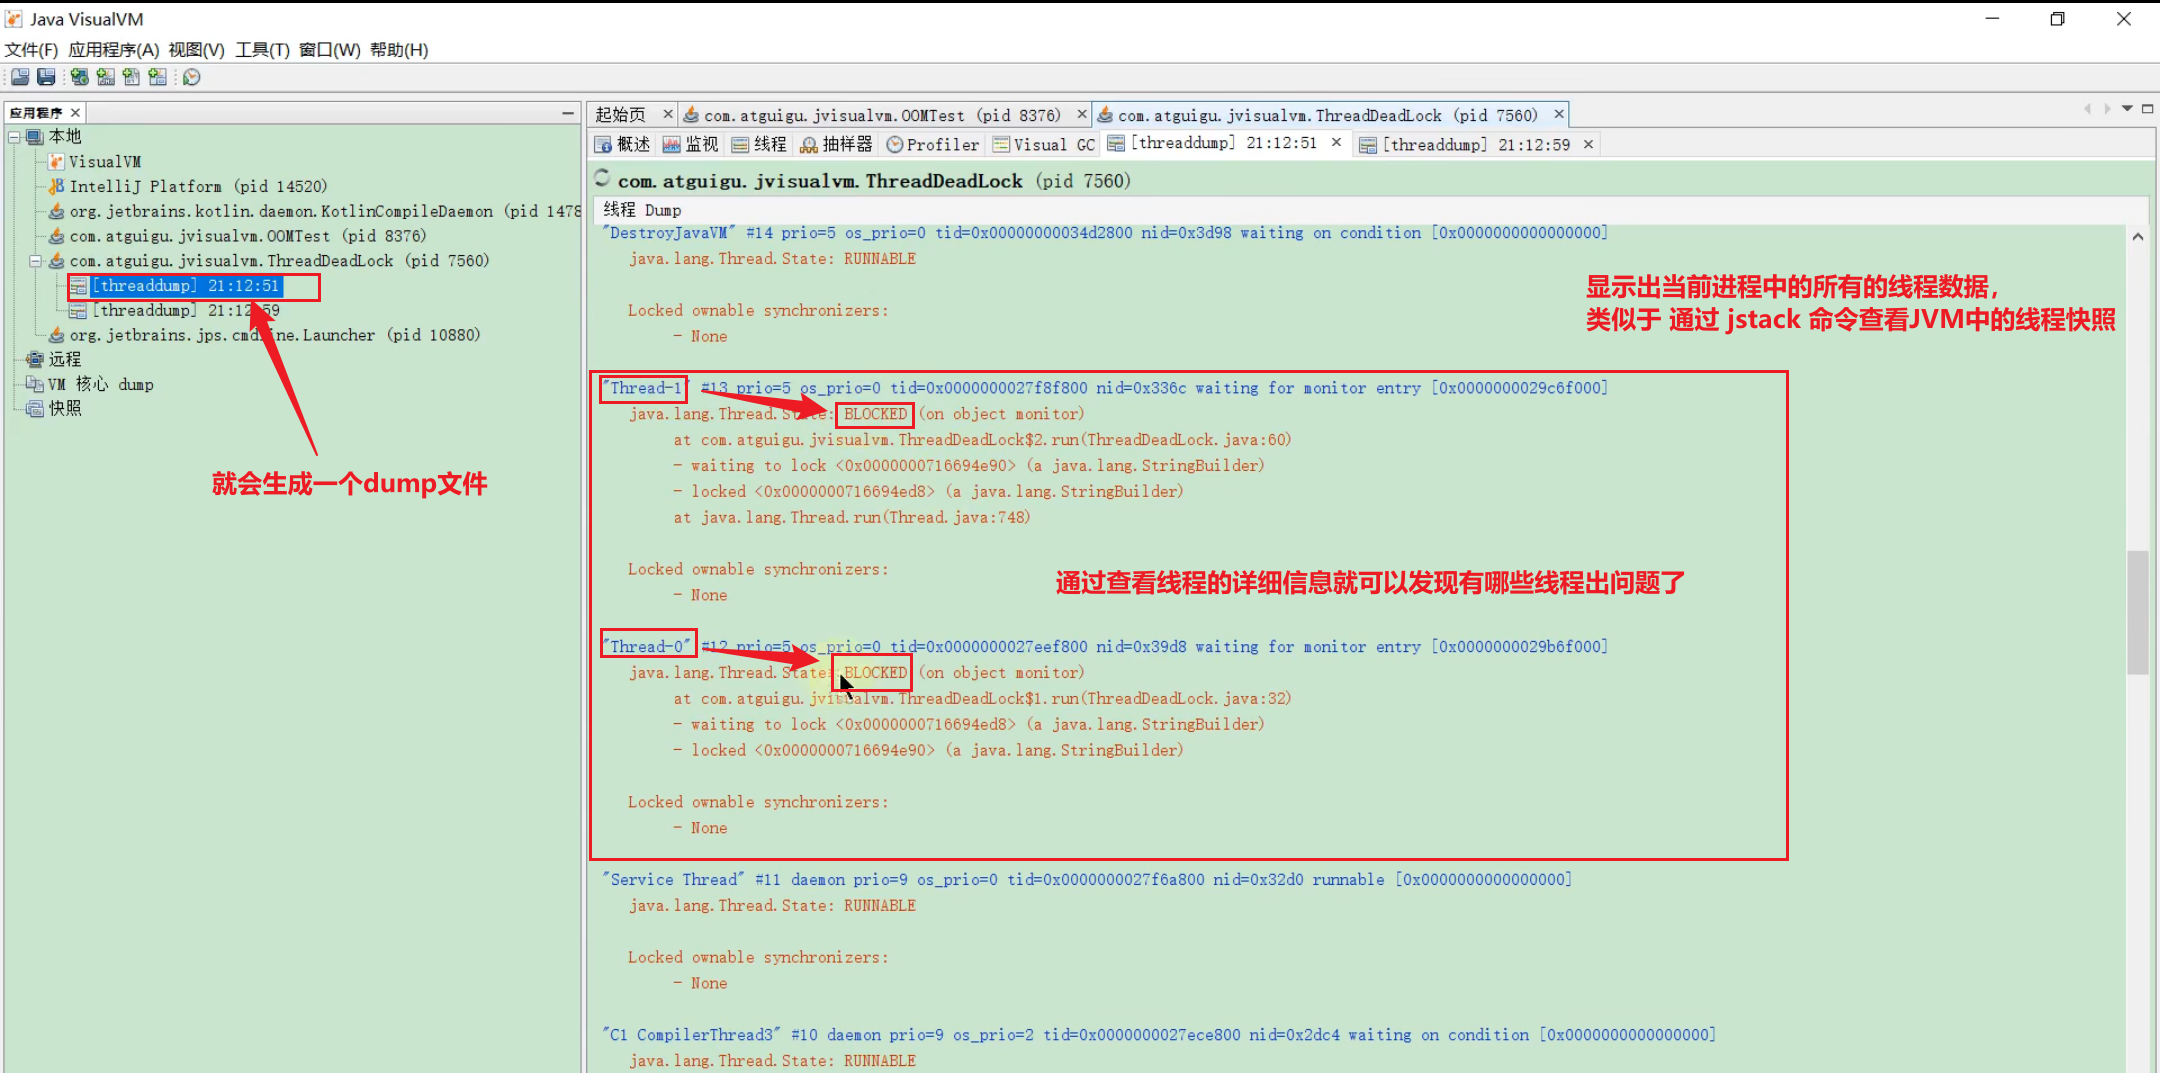Open the 文件(F) menu
The height and width of the screenshot is (1073, 2160).
(31, 50)
